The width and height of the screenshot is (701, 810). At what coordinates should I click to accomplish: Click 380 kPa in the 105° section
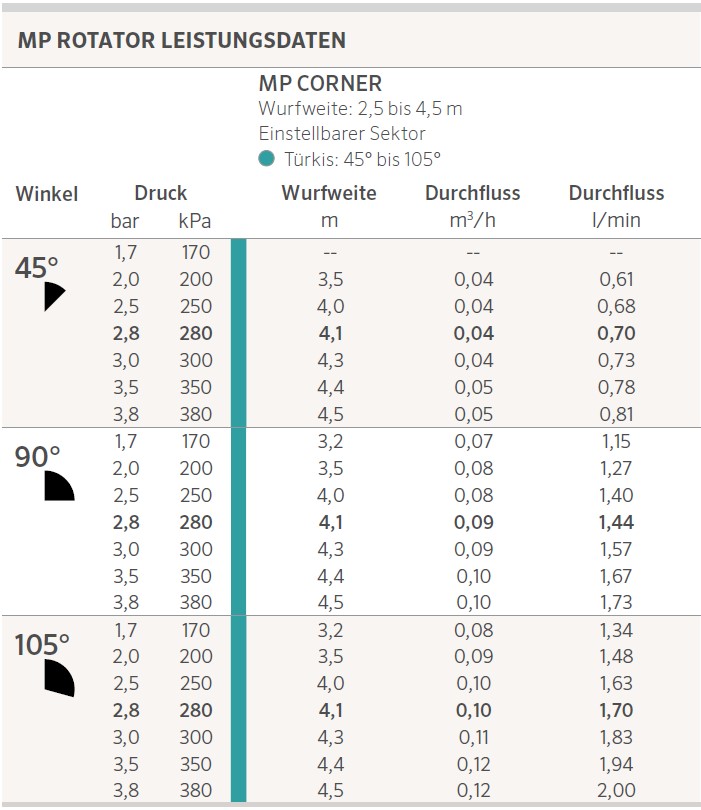point(196,790)
